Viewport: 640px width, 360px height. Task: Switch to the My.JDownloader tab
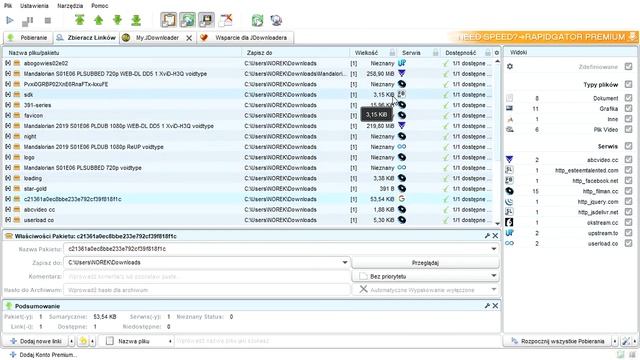coord(157,38)
